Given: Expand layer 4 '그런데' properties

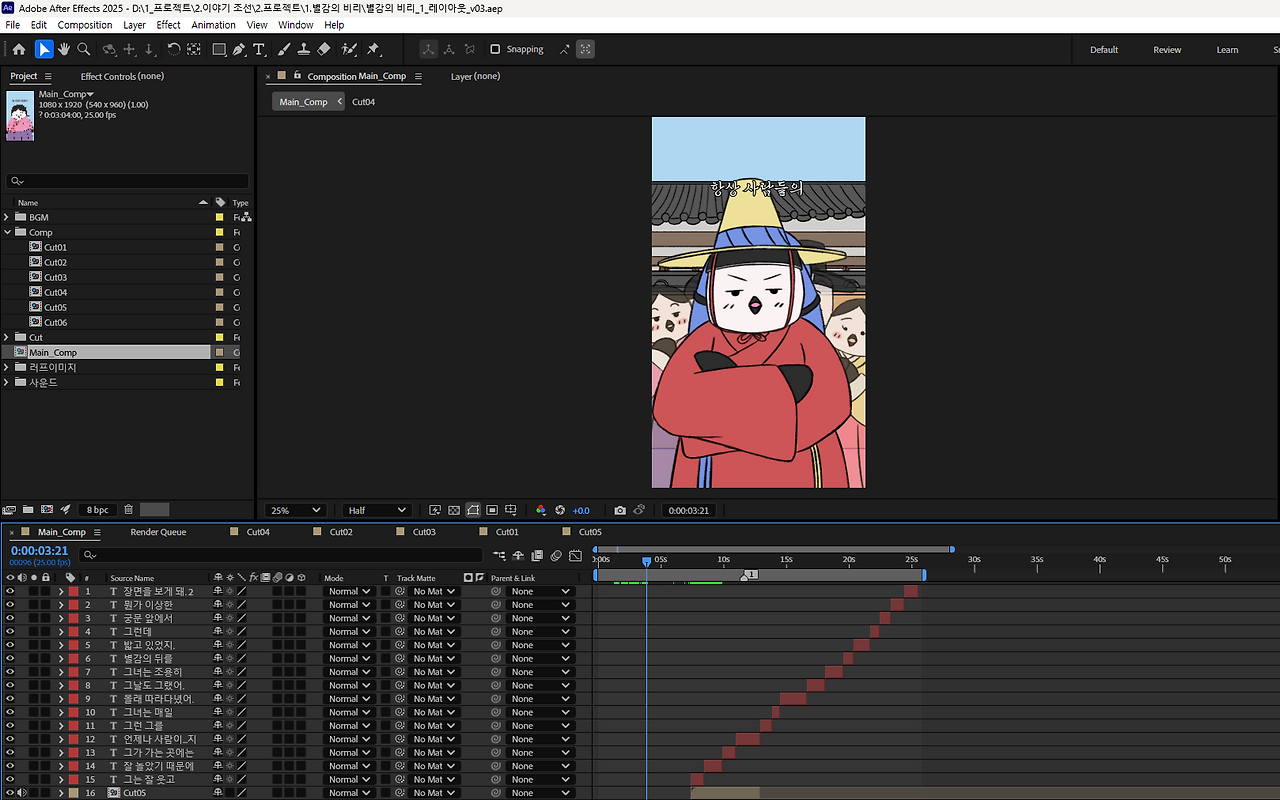Looking at the screenshot, I should (x=61, y=632).
